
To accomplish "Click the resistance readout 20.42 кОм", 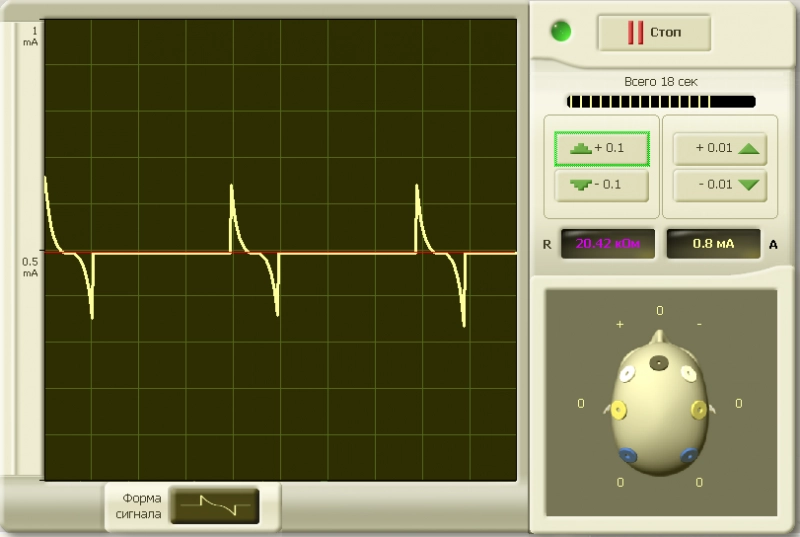I will click(x=607, y=243).
